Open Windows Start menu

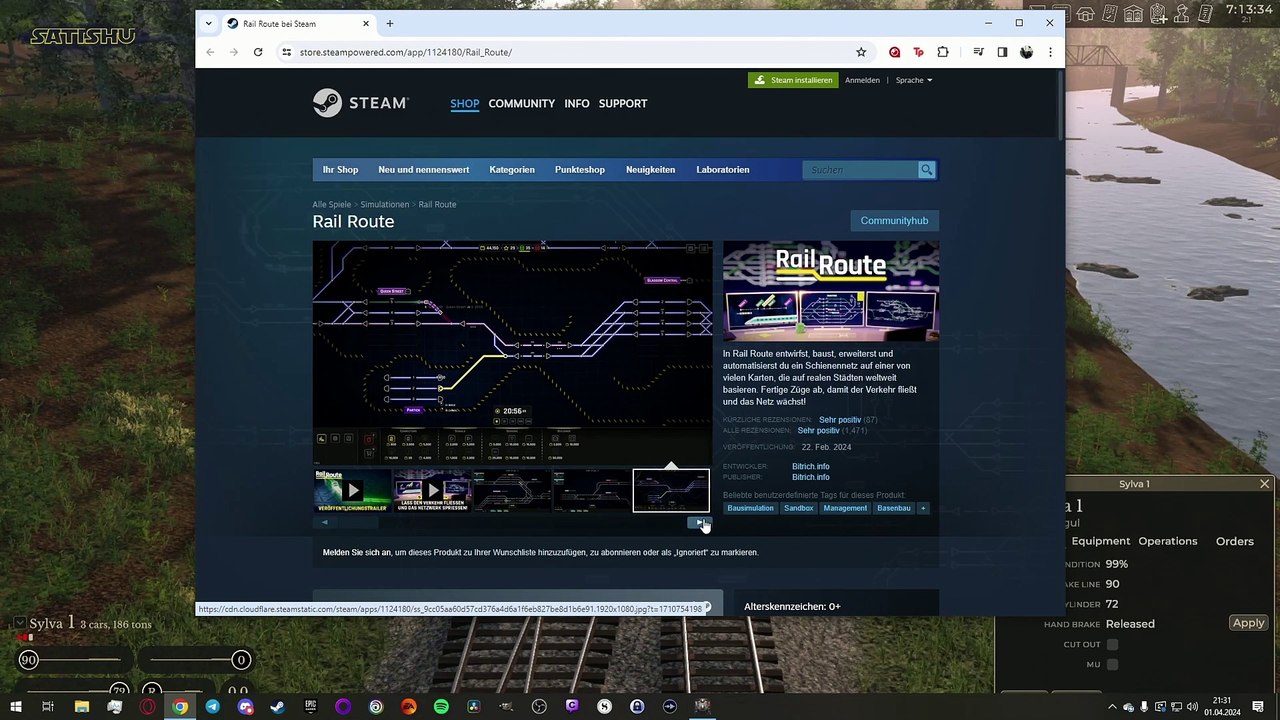pos(15,706)
